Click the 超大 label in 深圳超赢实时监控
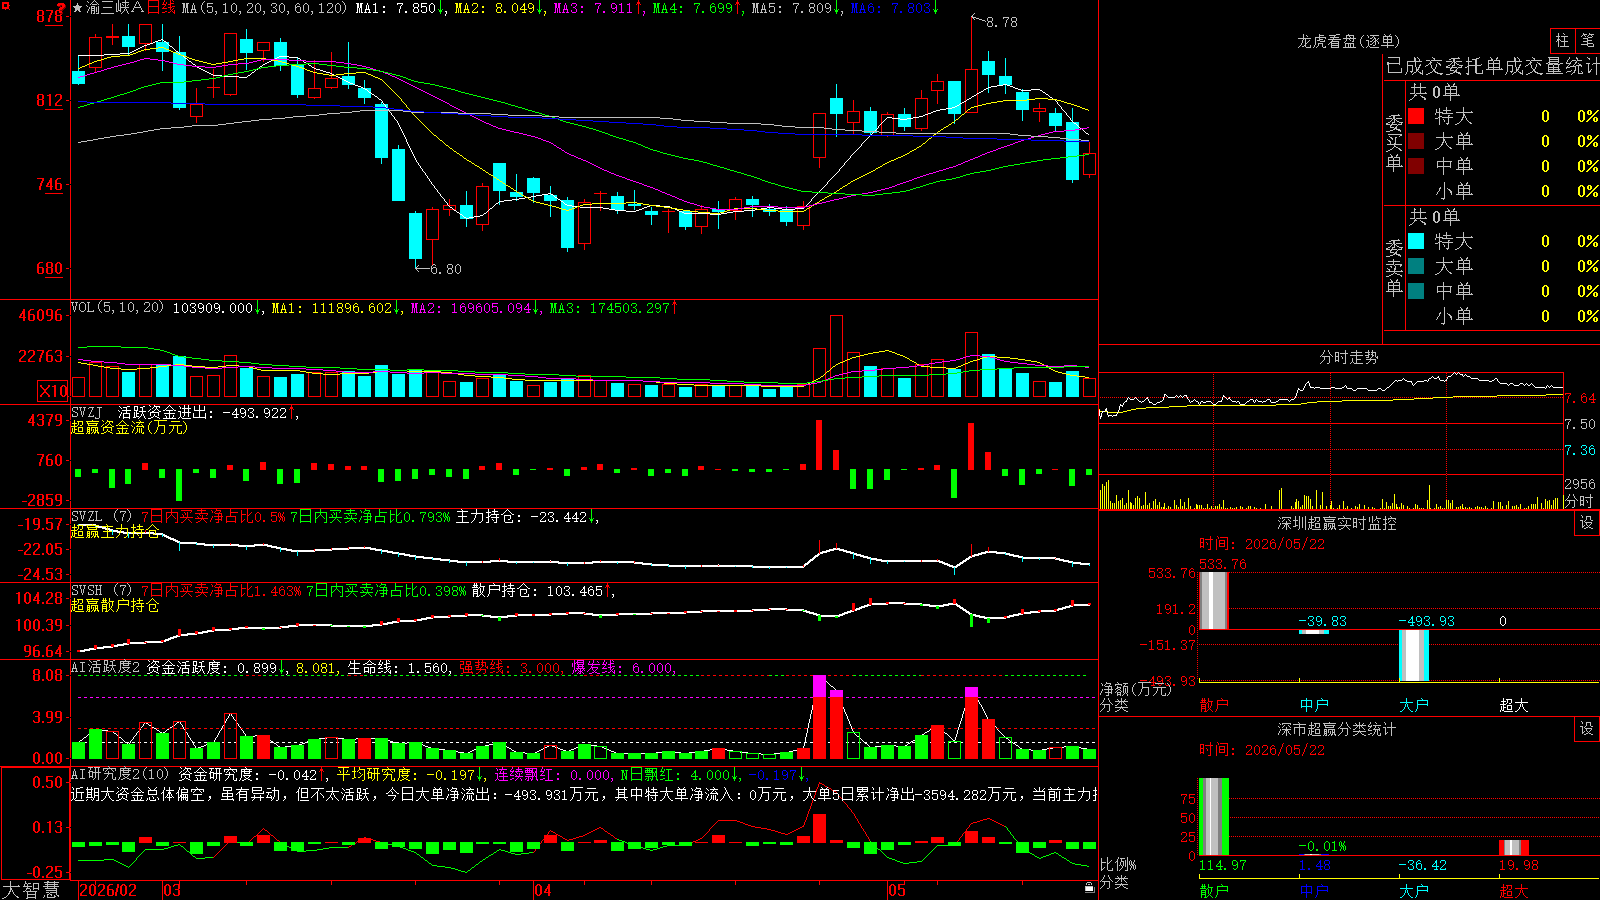This screenshot has width=1600, height=900. pos(1514,705)
